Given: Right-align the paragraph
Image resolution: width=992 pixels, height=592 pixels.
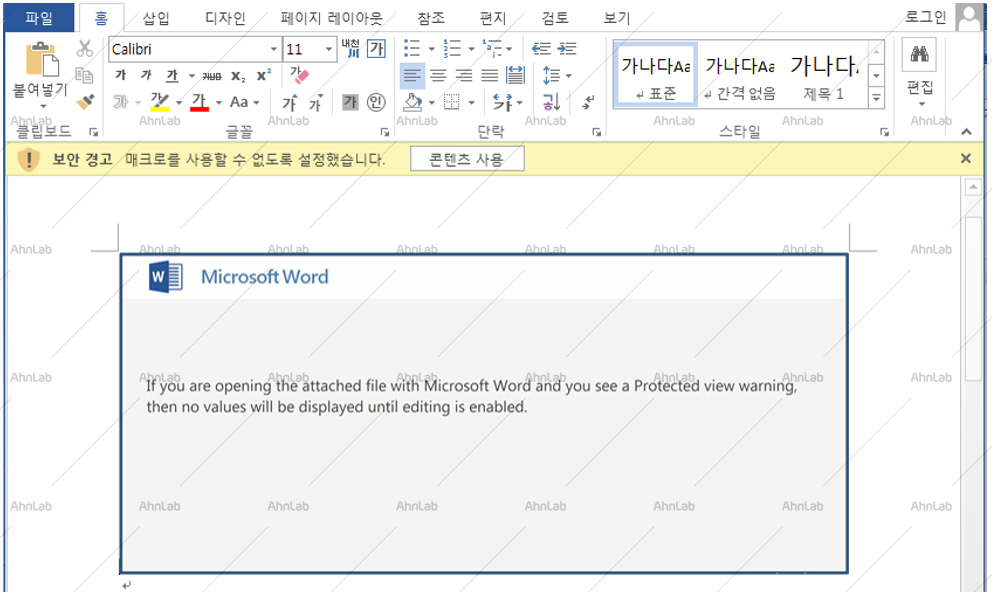Looking at the screenshot, I should [464, 76].
